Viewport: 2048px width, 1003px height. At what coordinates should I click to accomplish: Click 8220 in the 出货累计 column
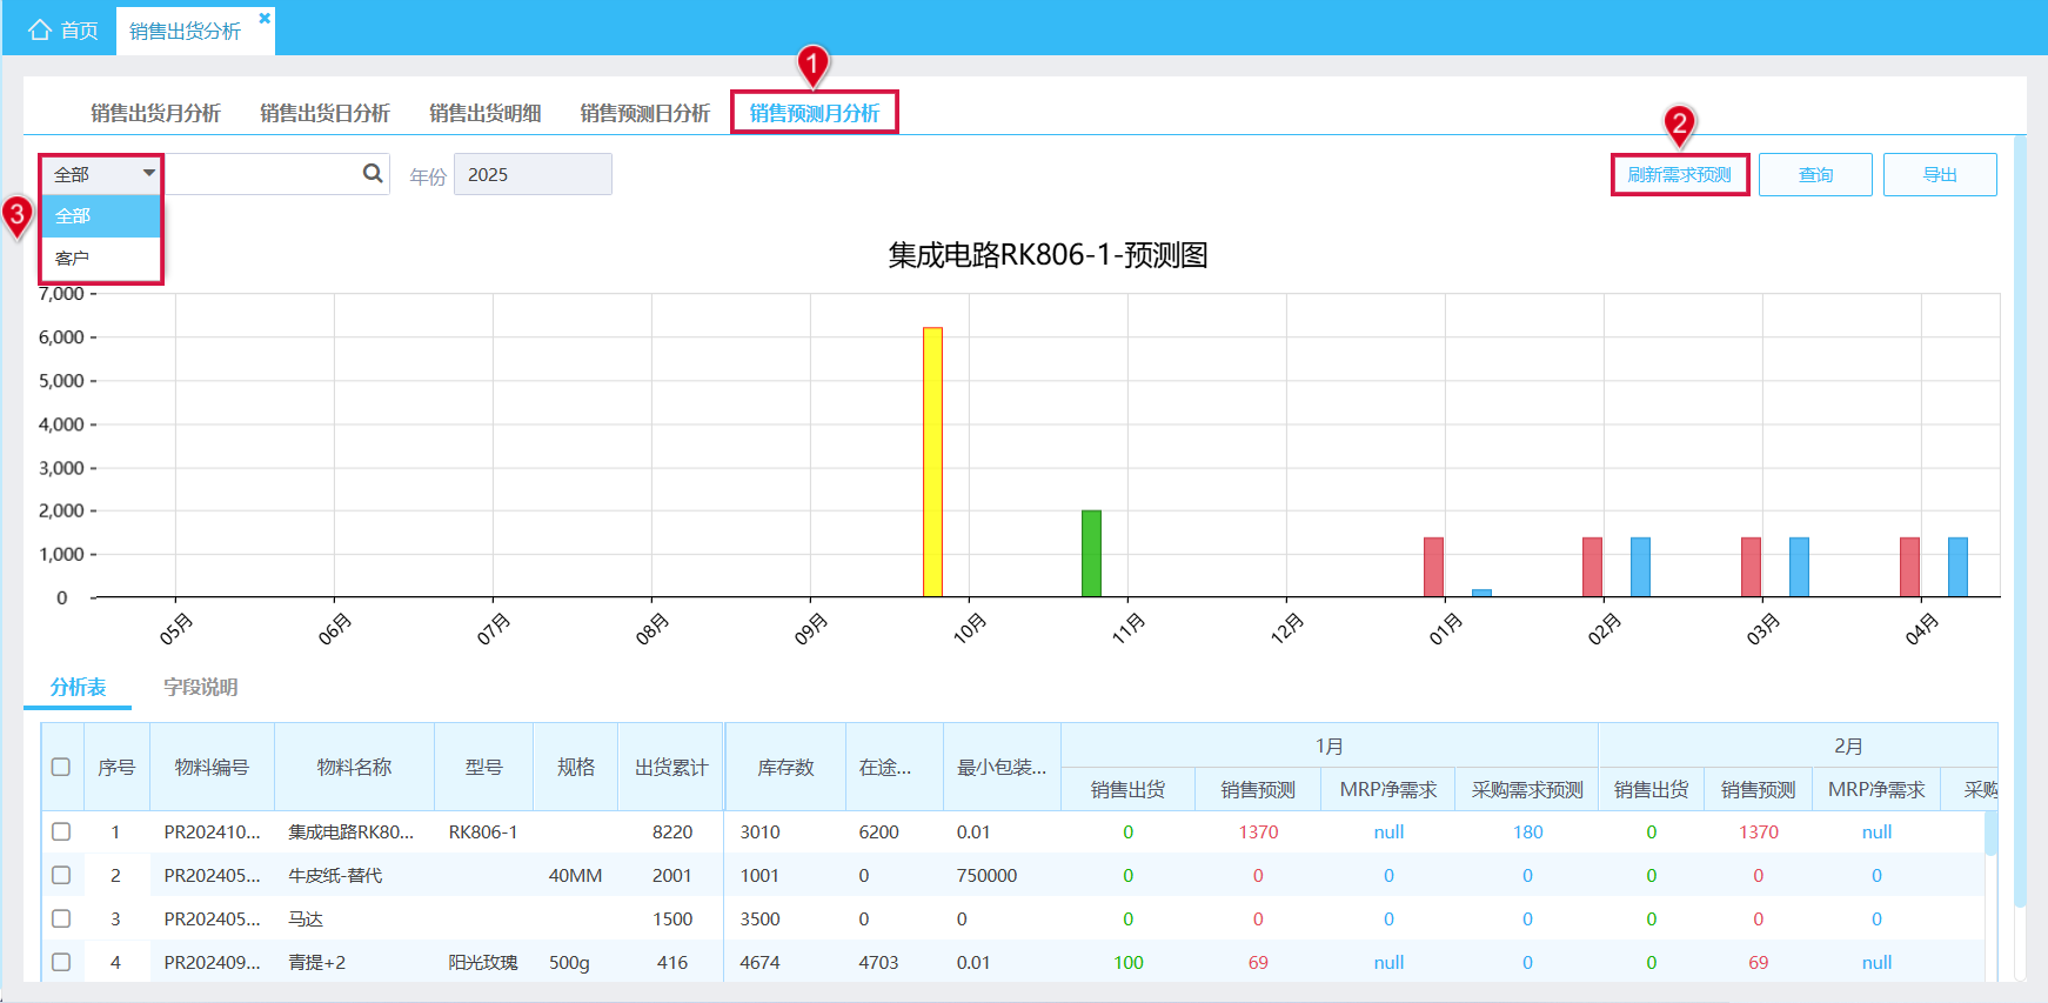(x=672, y=832)
